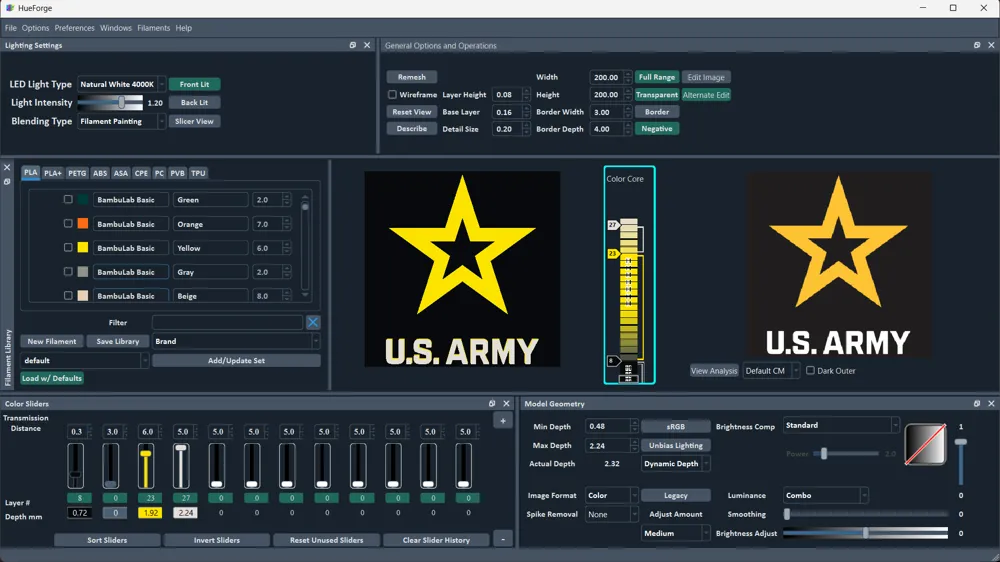Open the File menu
The image size is (1000, 562).
coord(11,28)
